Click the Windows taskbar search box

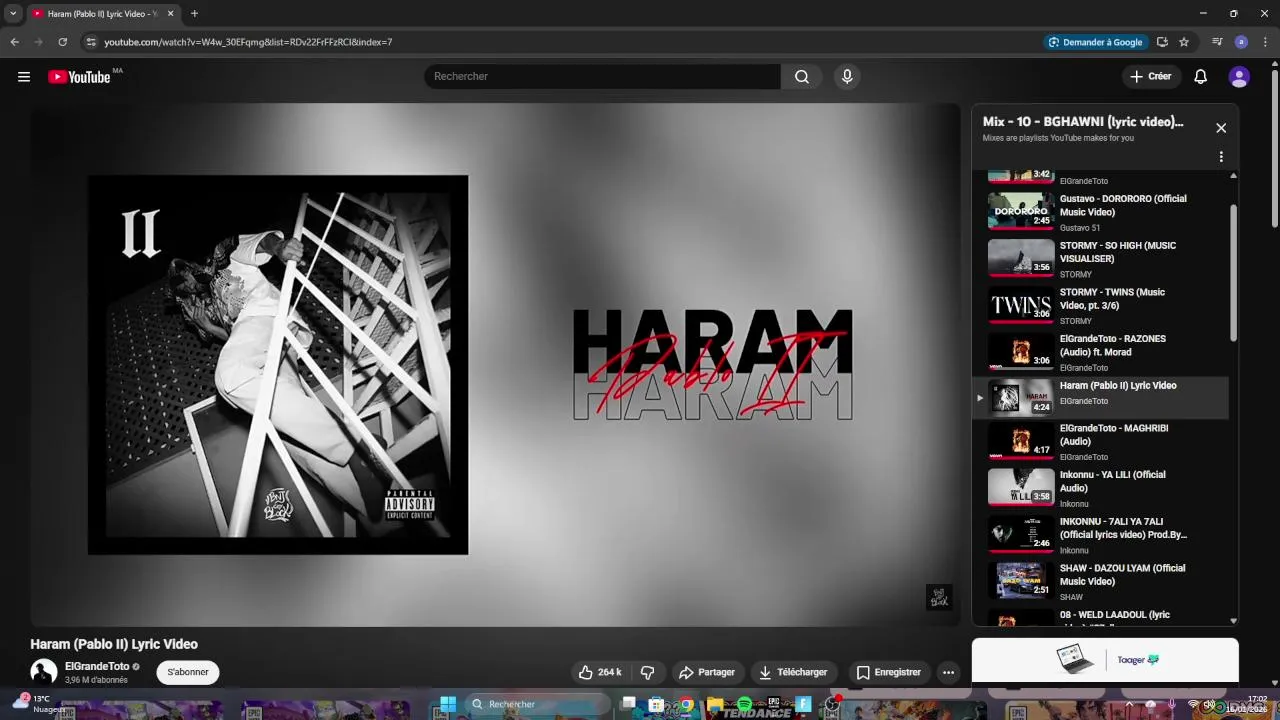538,704
